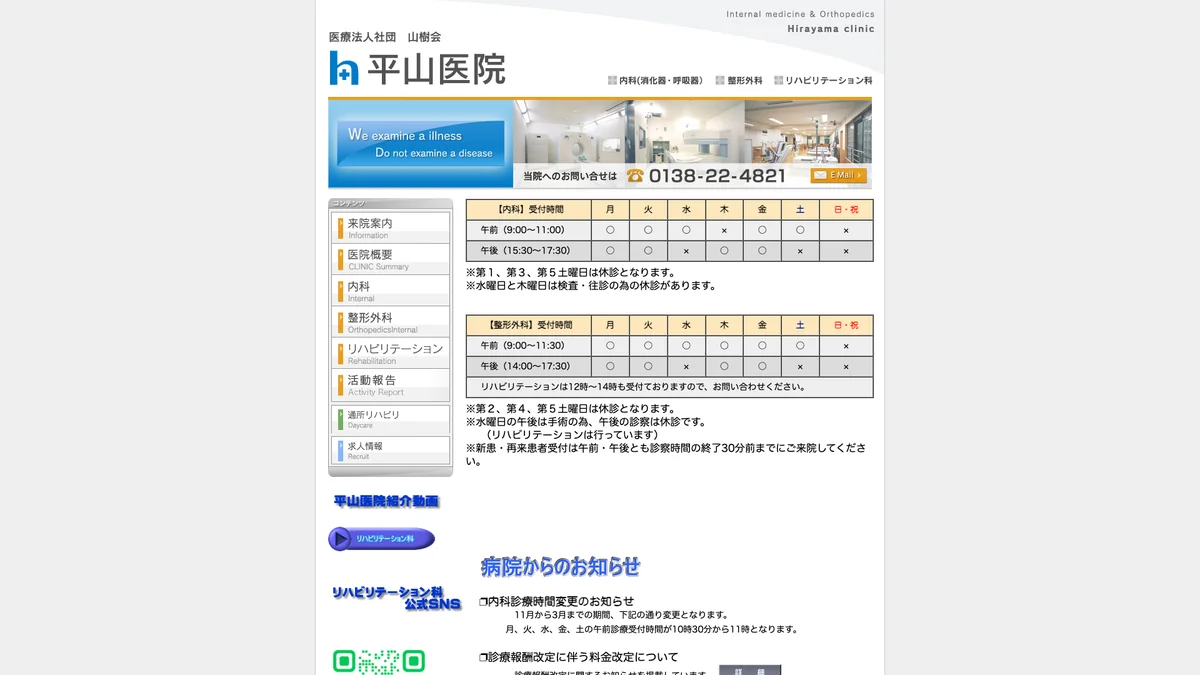Click 【整形外科】受付時間 table header
Viewport: 1200px width, 675px height.
529,325
